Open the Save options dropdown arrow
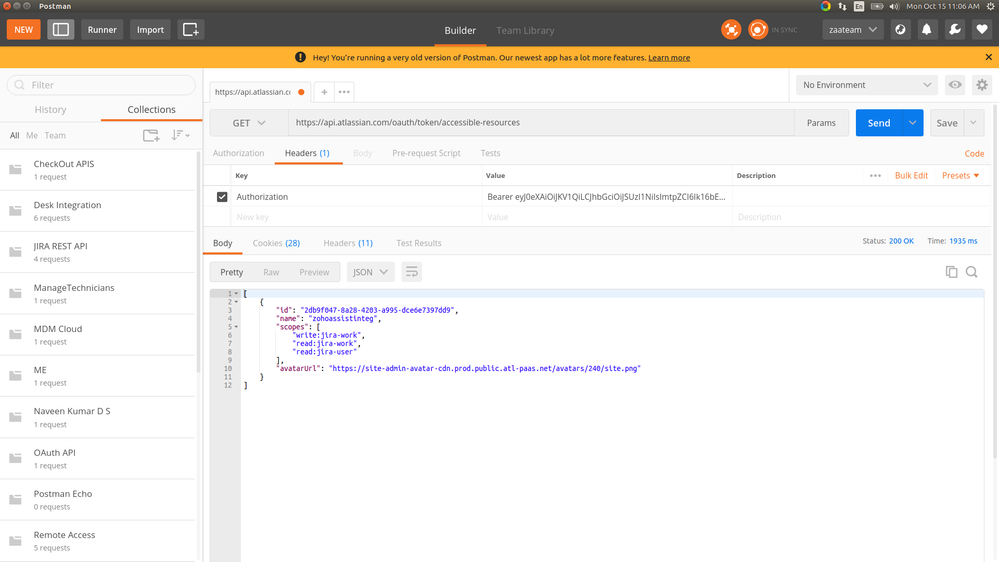 (x=973, y=123)
